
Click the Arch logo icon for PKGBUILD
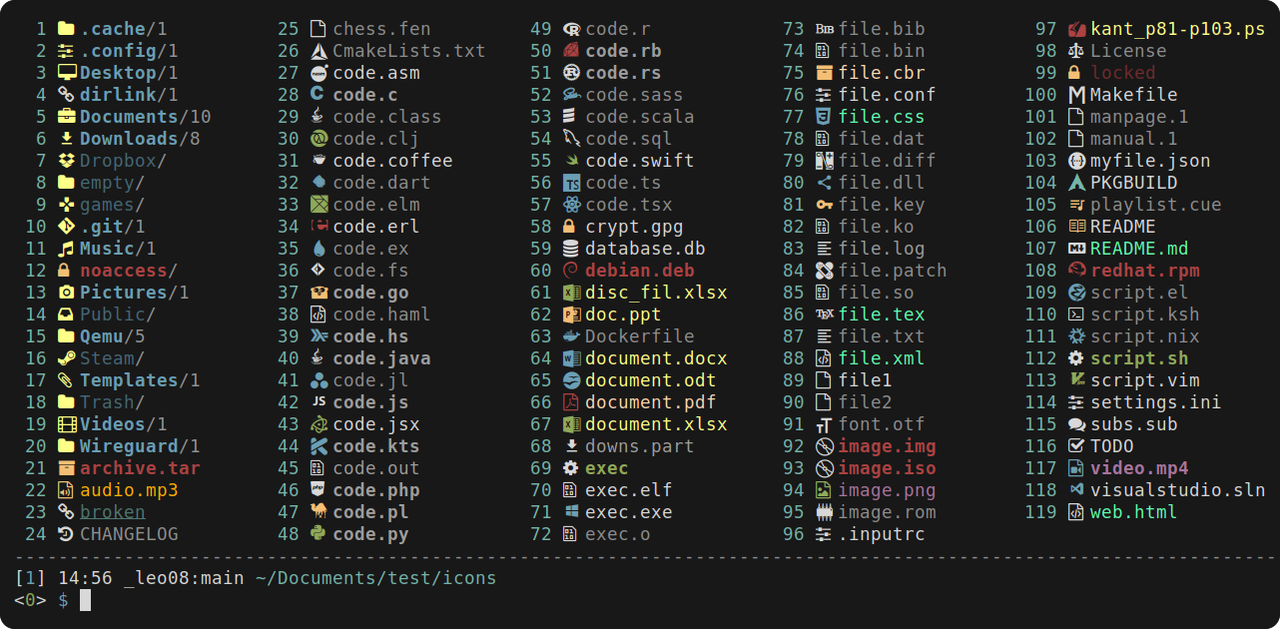pos(1076,183)
